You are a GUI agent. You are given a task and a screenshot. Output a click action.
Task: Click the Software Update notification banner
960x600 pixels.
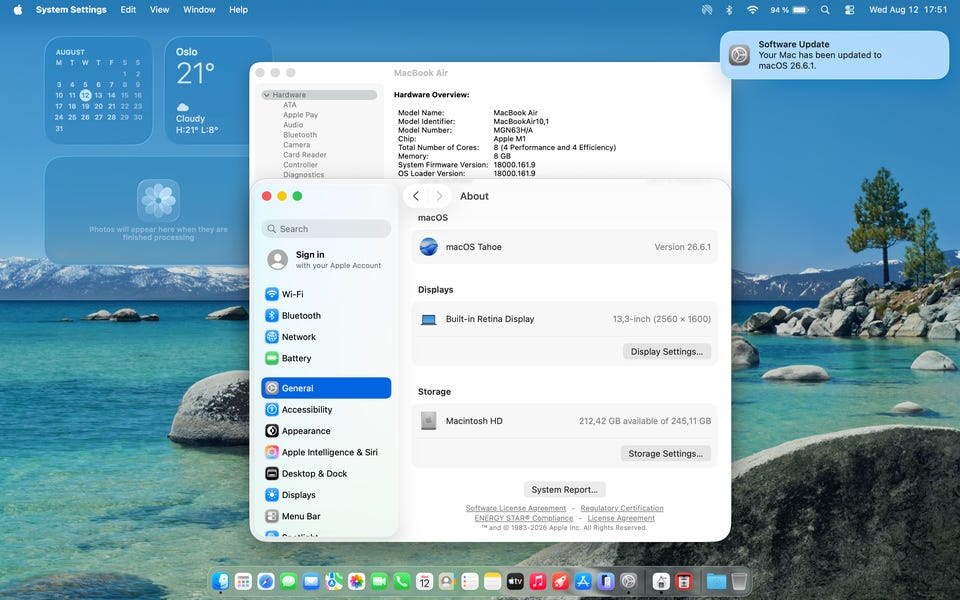click(x=834, y=55)
